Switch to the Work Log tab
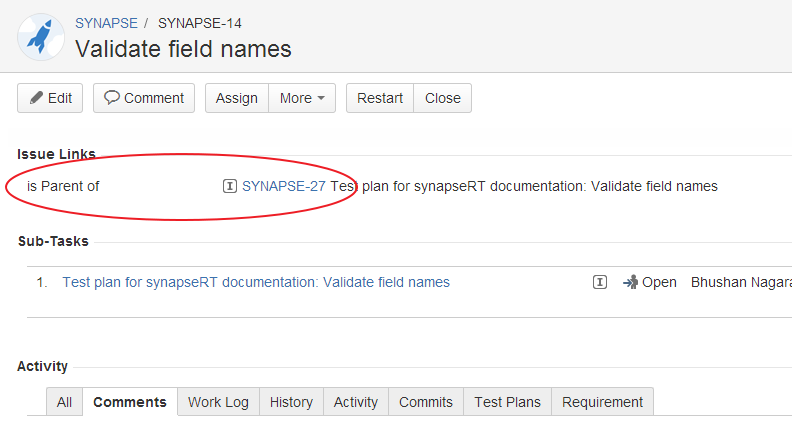The width and height of the screenshot is (792, 426). pyautogui.click(x=218, y=402)
